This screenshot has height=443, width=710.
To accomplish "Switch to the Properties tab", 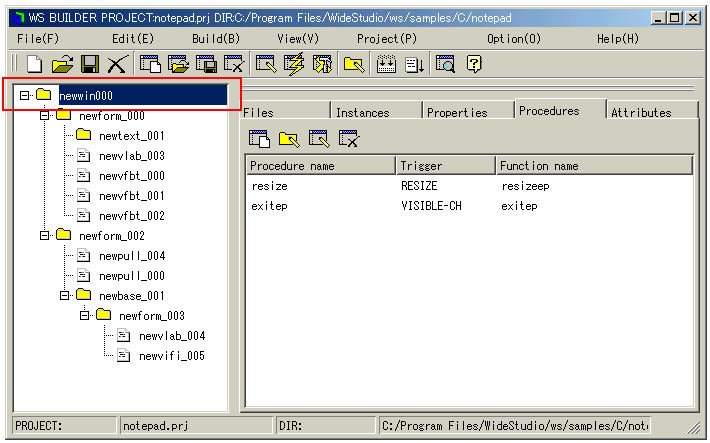I will coord(457,112).
